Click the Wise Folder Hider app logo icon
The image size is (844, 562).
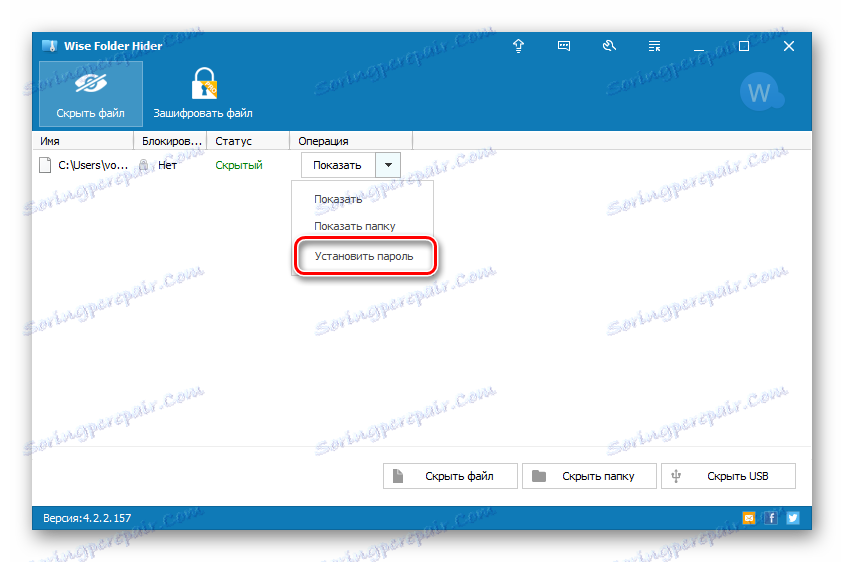pos(50,46)
